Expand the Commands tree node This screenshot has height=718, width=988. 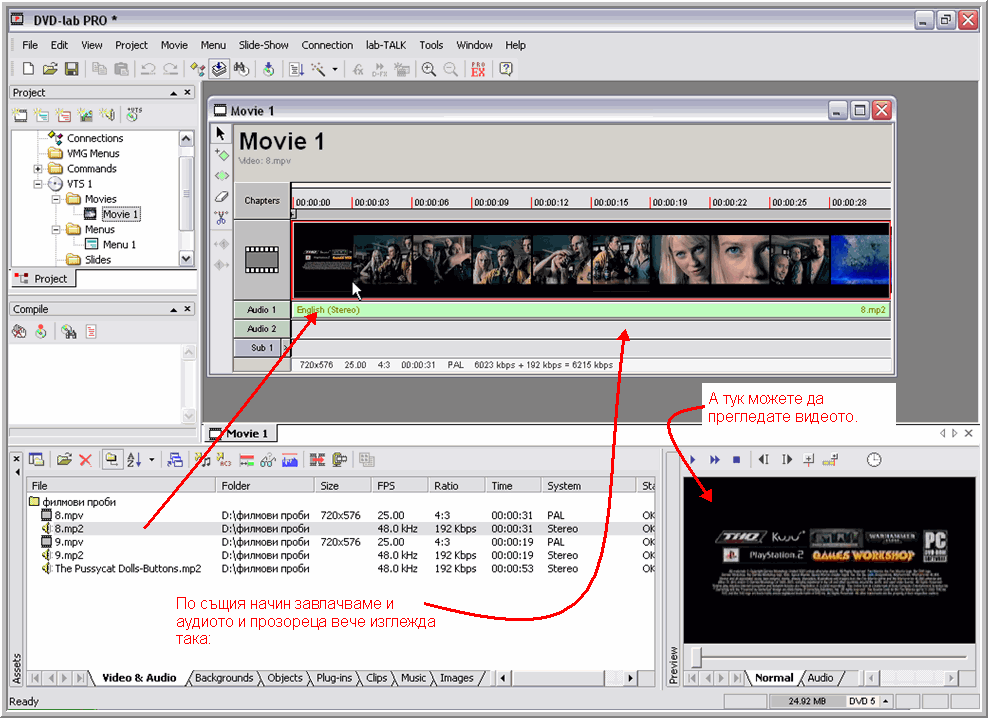click(38, 169)
